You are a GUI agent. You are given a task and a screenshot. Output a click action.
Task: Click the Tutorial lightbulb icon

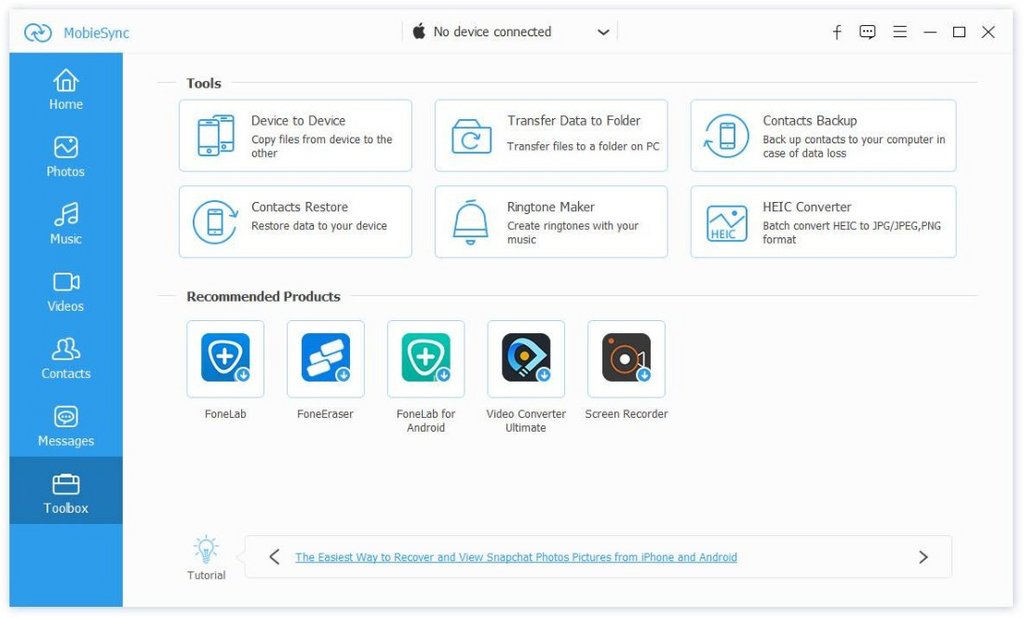click(206, 549)
